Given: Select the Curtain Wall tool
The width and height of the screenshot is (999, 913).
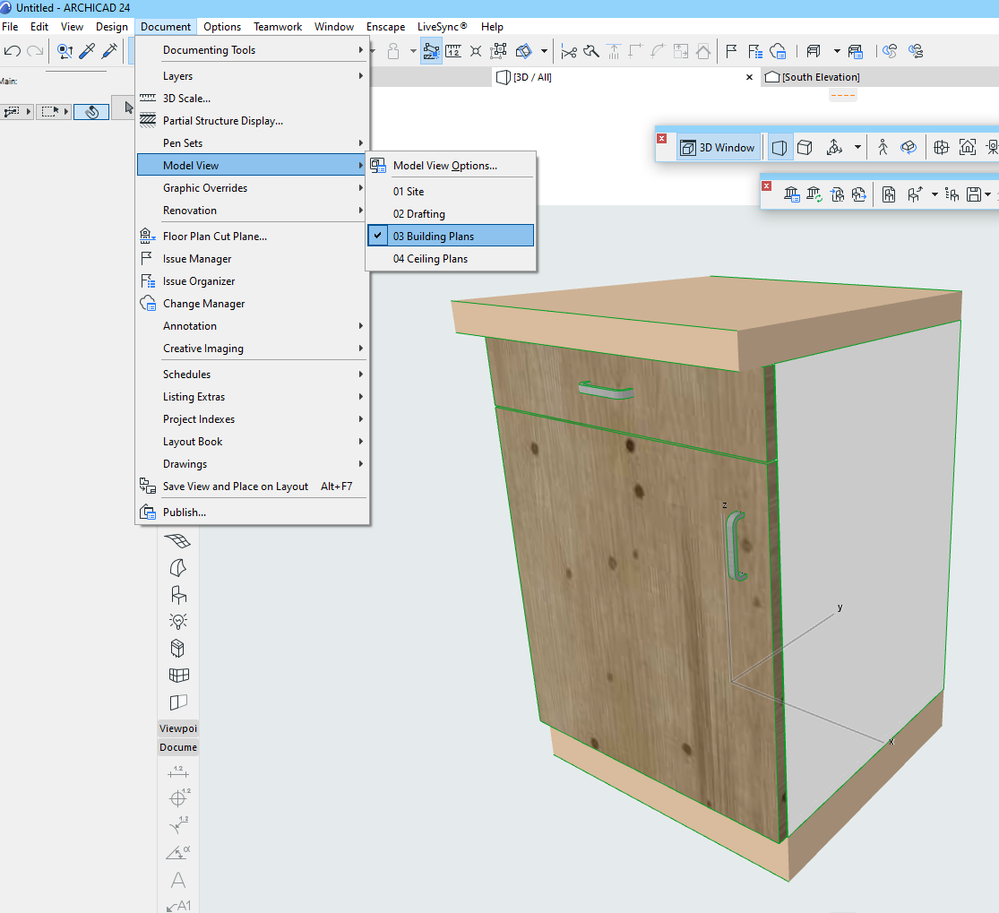Looking at the screenshot, I should (178, 675).
